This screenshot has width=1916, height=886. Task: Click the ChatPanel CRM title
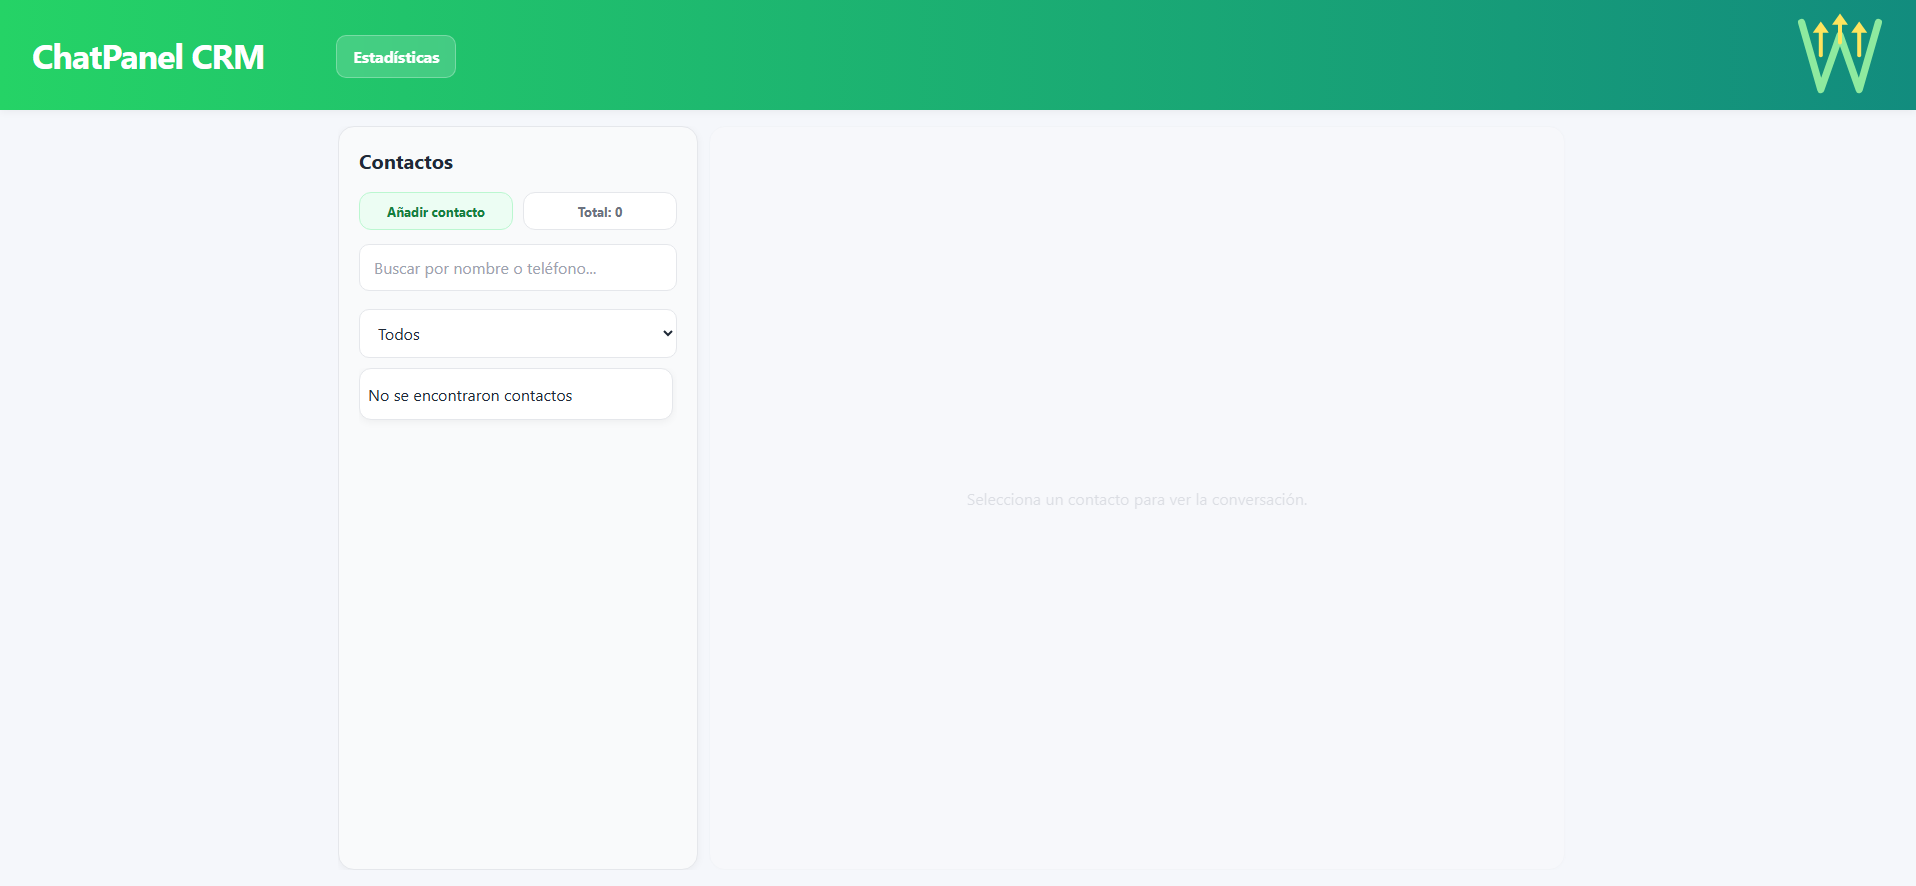tap(148, 57)
